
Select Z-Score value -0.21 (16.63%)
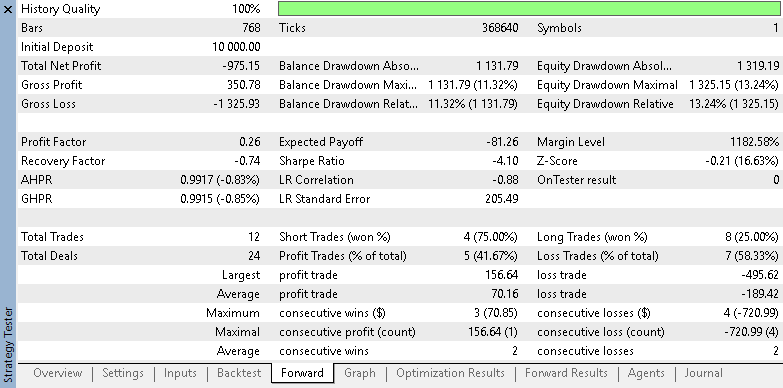(742, 161)
